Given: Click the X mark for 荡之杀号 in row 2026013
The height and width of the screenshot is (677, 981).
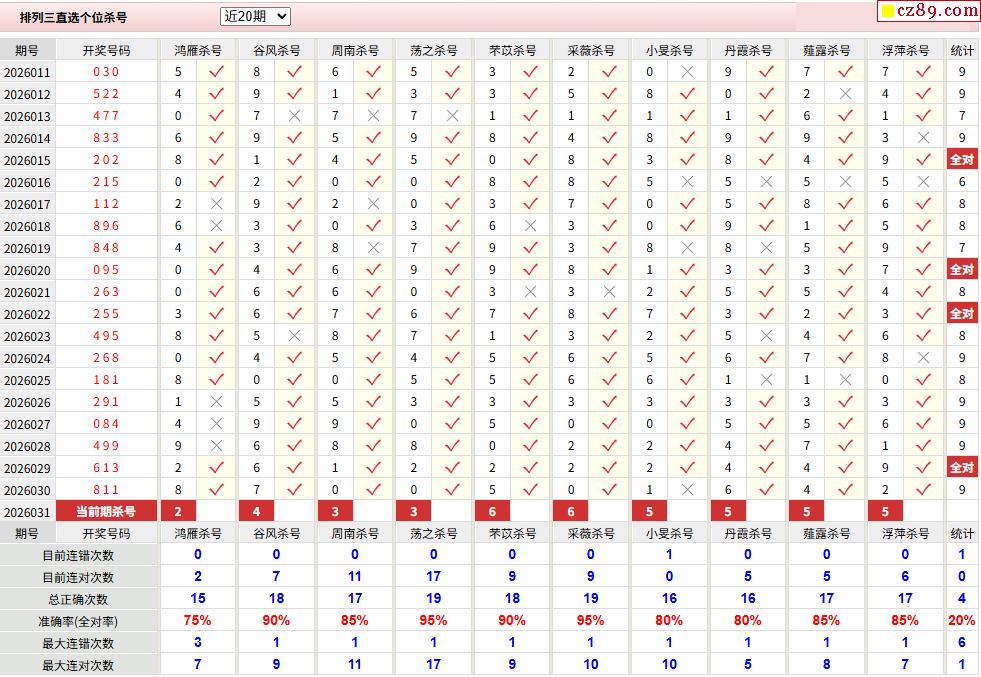Looking at the screenshot, I should [x=452, y=116].
